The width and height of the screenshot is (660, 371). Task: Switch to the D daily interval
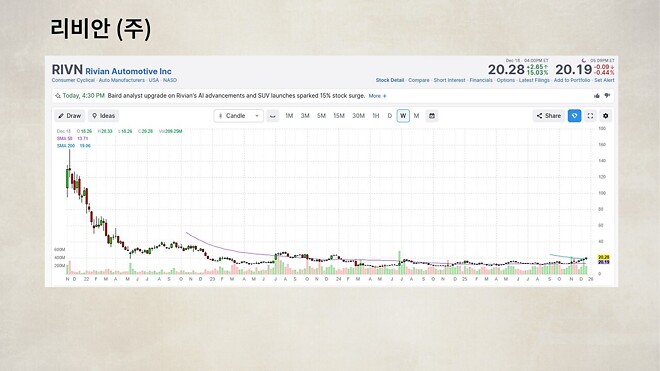390,116
